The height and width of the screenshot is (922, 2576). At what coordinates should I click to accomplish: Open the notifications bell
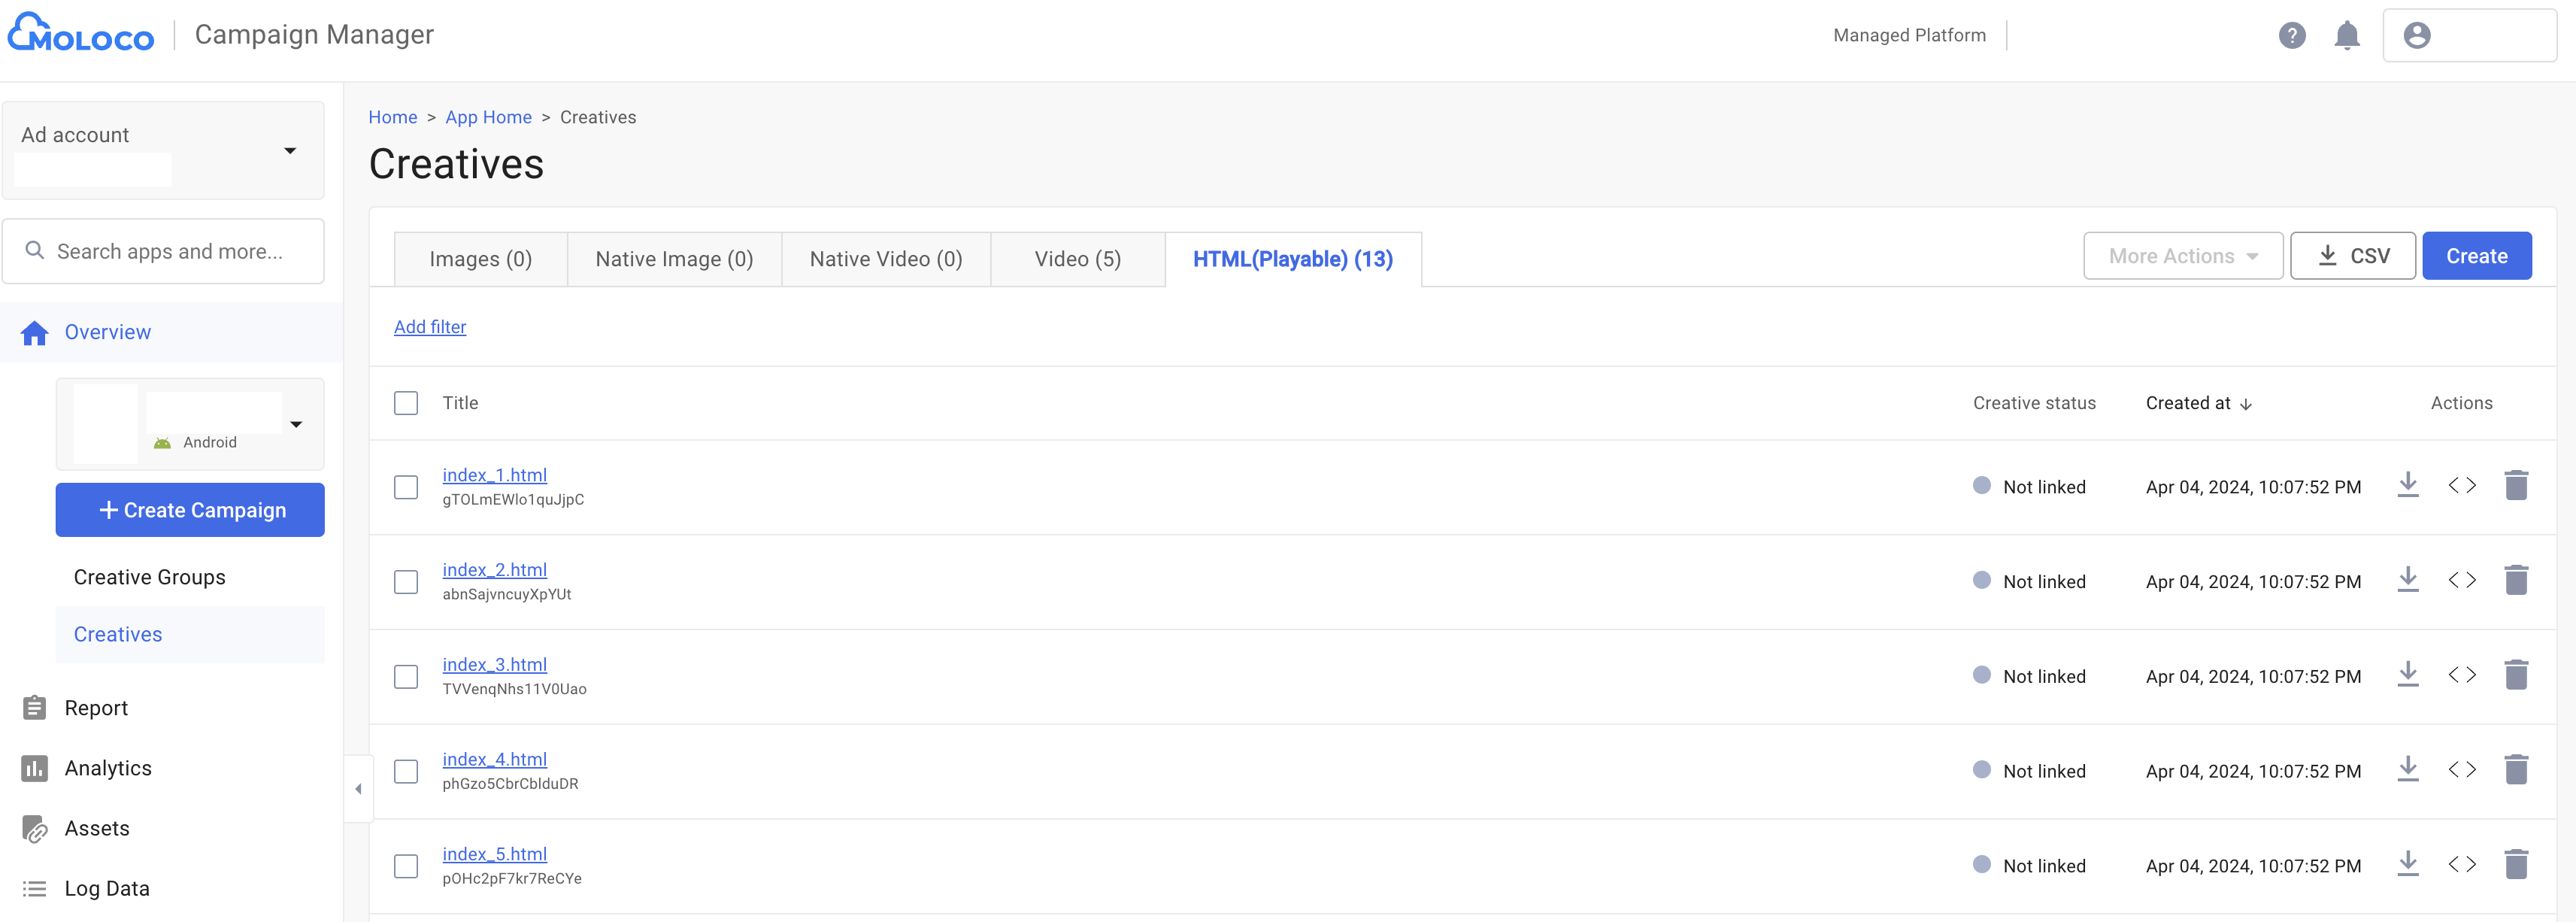(x=2347, y=35)
